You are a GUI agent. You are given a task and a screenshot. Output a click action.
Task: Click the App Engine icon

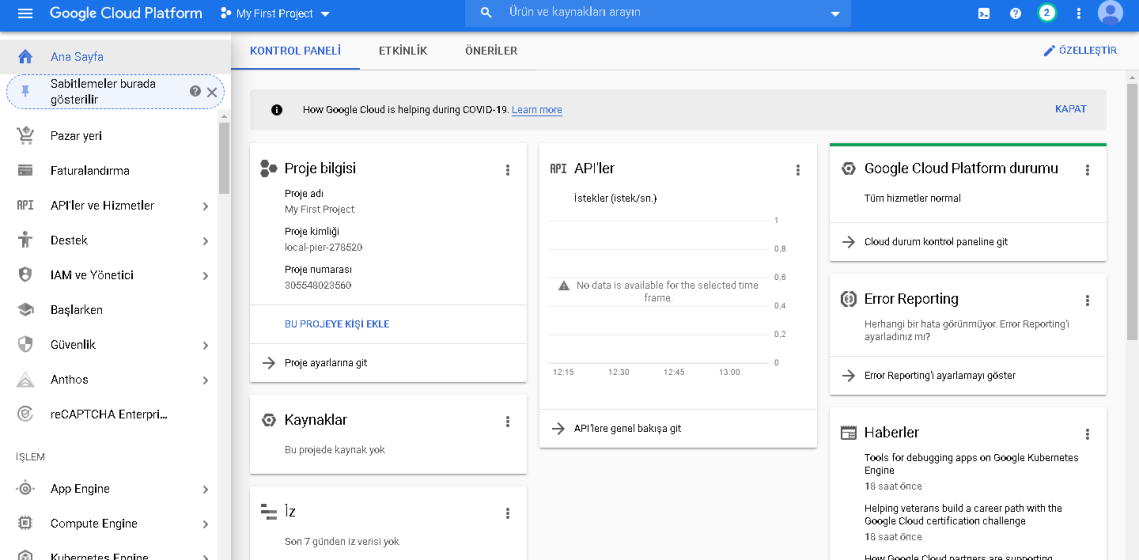[25, 489]
